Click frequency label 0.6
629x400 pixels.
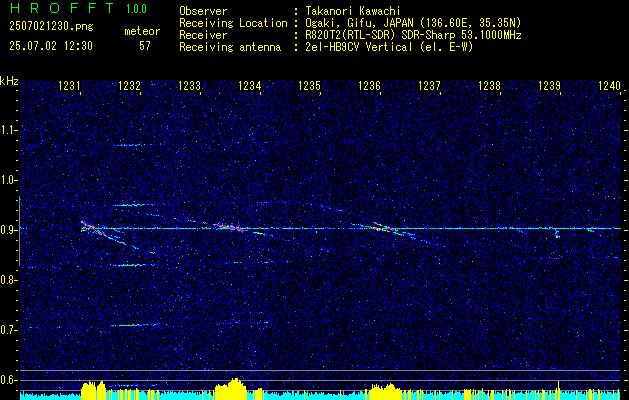9,380
